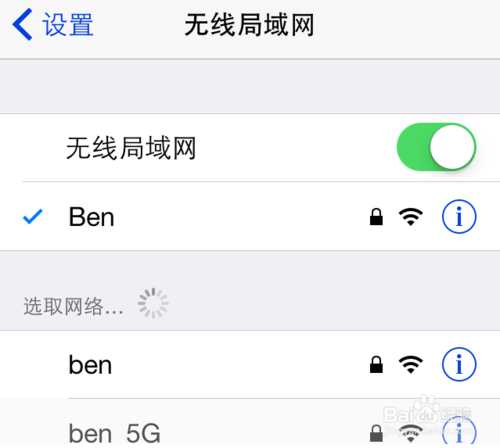Open info for connected Ben network
The height and width of the screenshot is (448, 500).
pyautogui.click(x=459, y=217)
